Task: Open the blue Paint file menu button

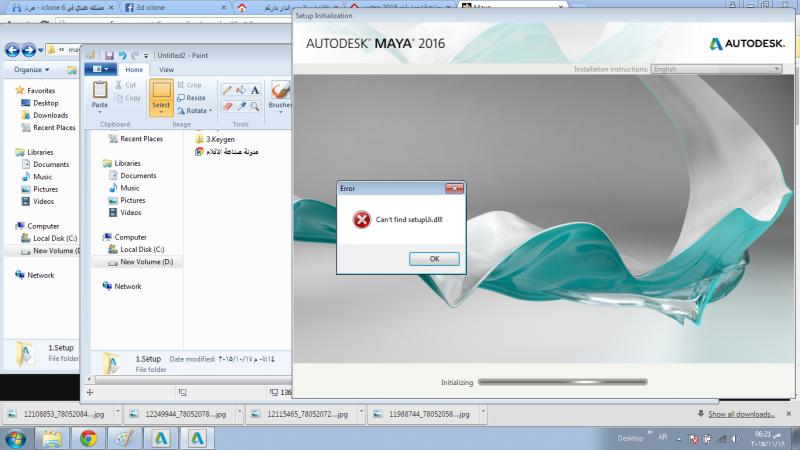Action: point(100,69)
